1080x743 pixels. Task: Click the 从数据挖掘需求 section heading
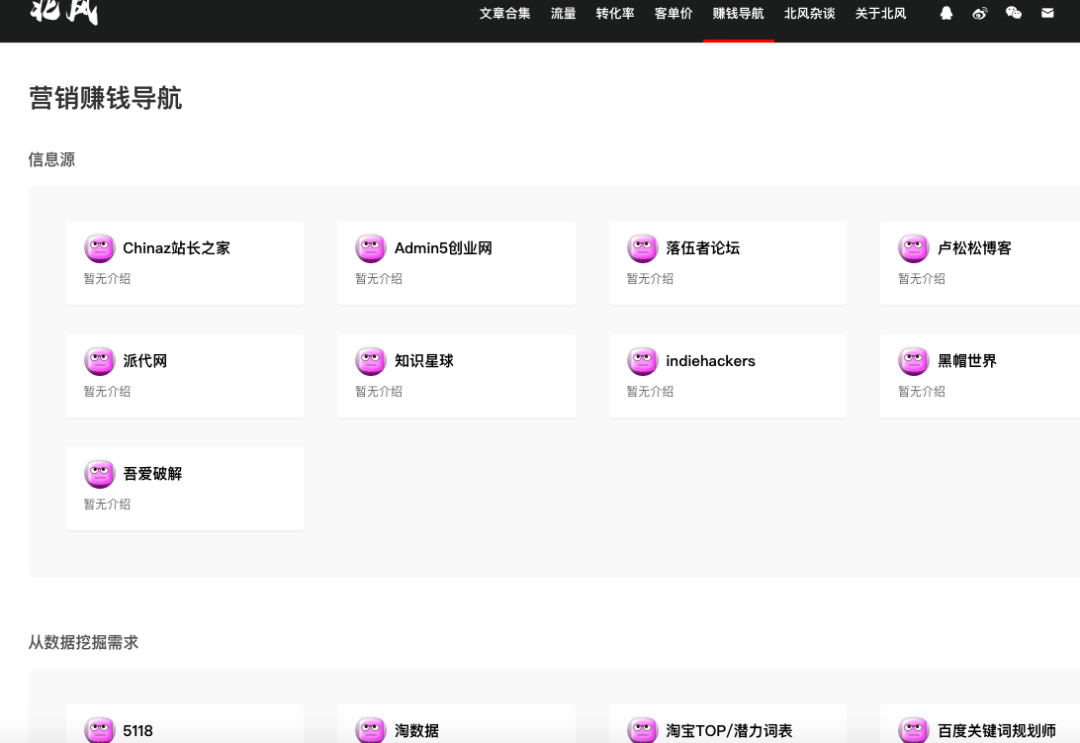(83, 642)
